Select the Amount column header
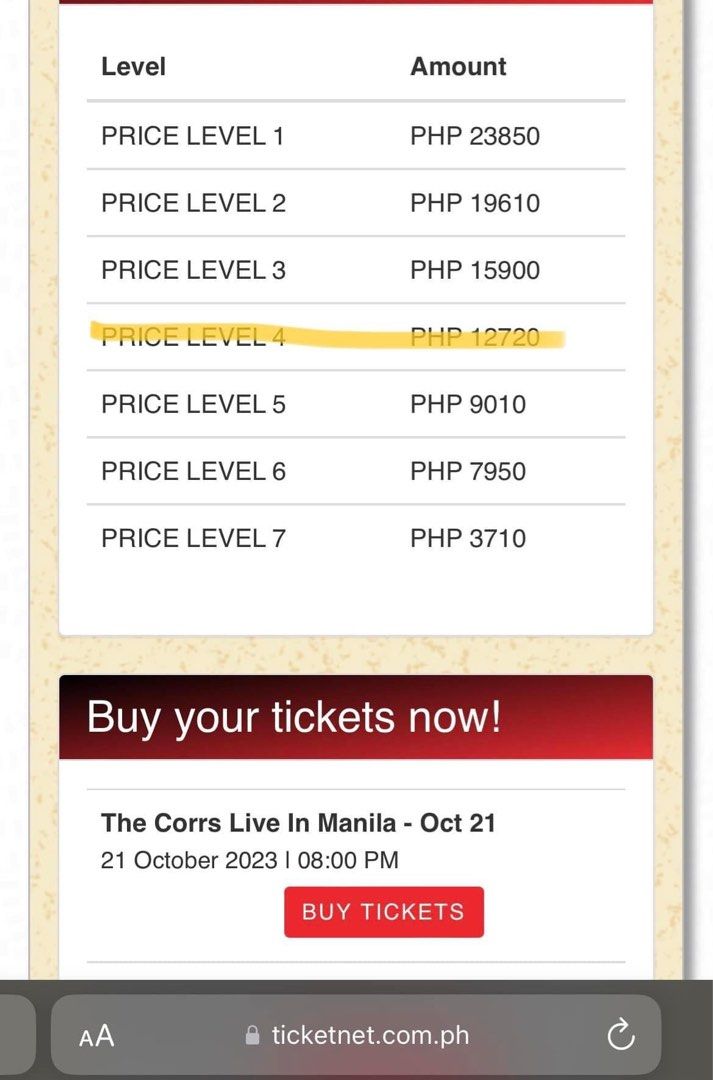Screen dimensions: 713x1080 (458, 66)
